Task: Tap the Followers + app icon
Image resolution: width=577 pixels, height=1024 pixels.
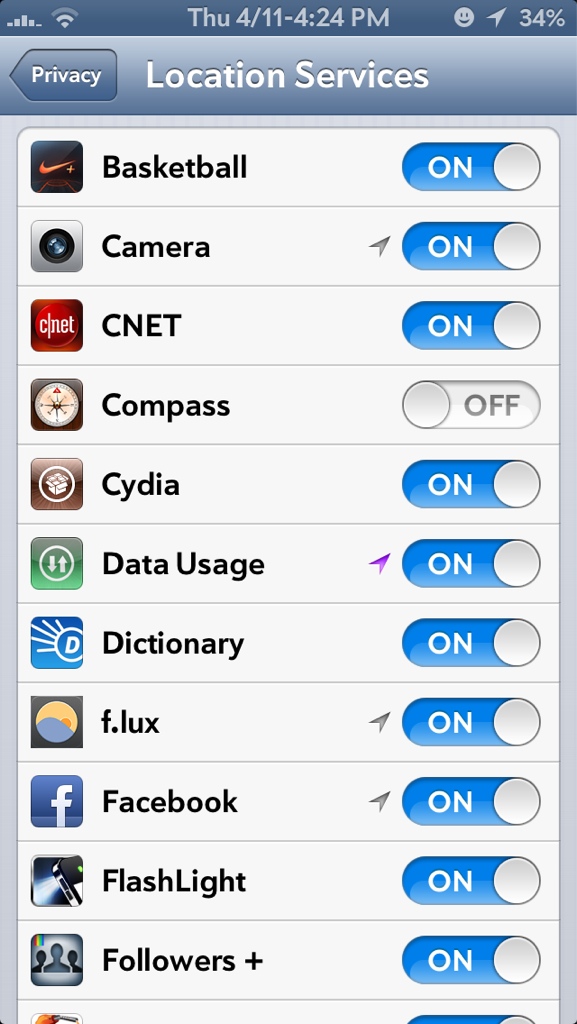Action: 57,960
